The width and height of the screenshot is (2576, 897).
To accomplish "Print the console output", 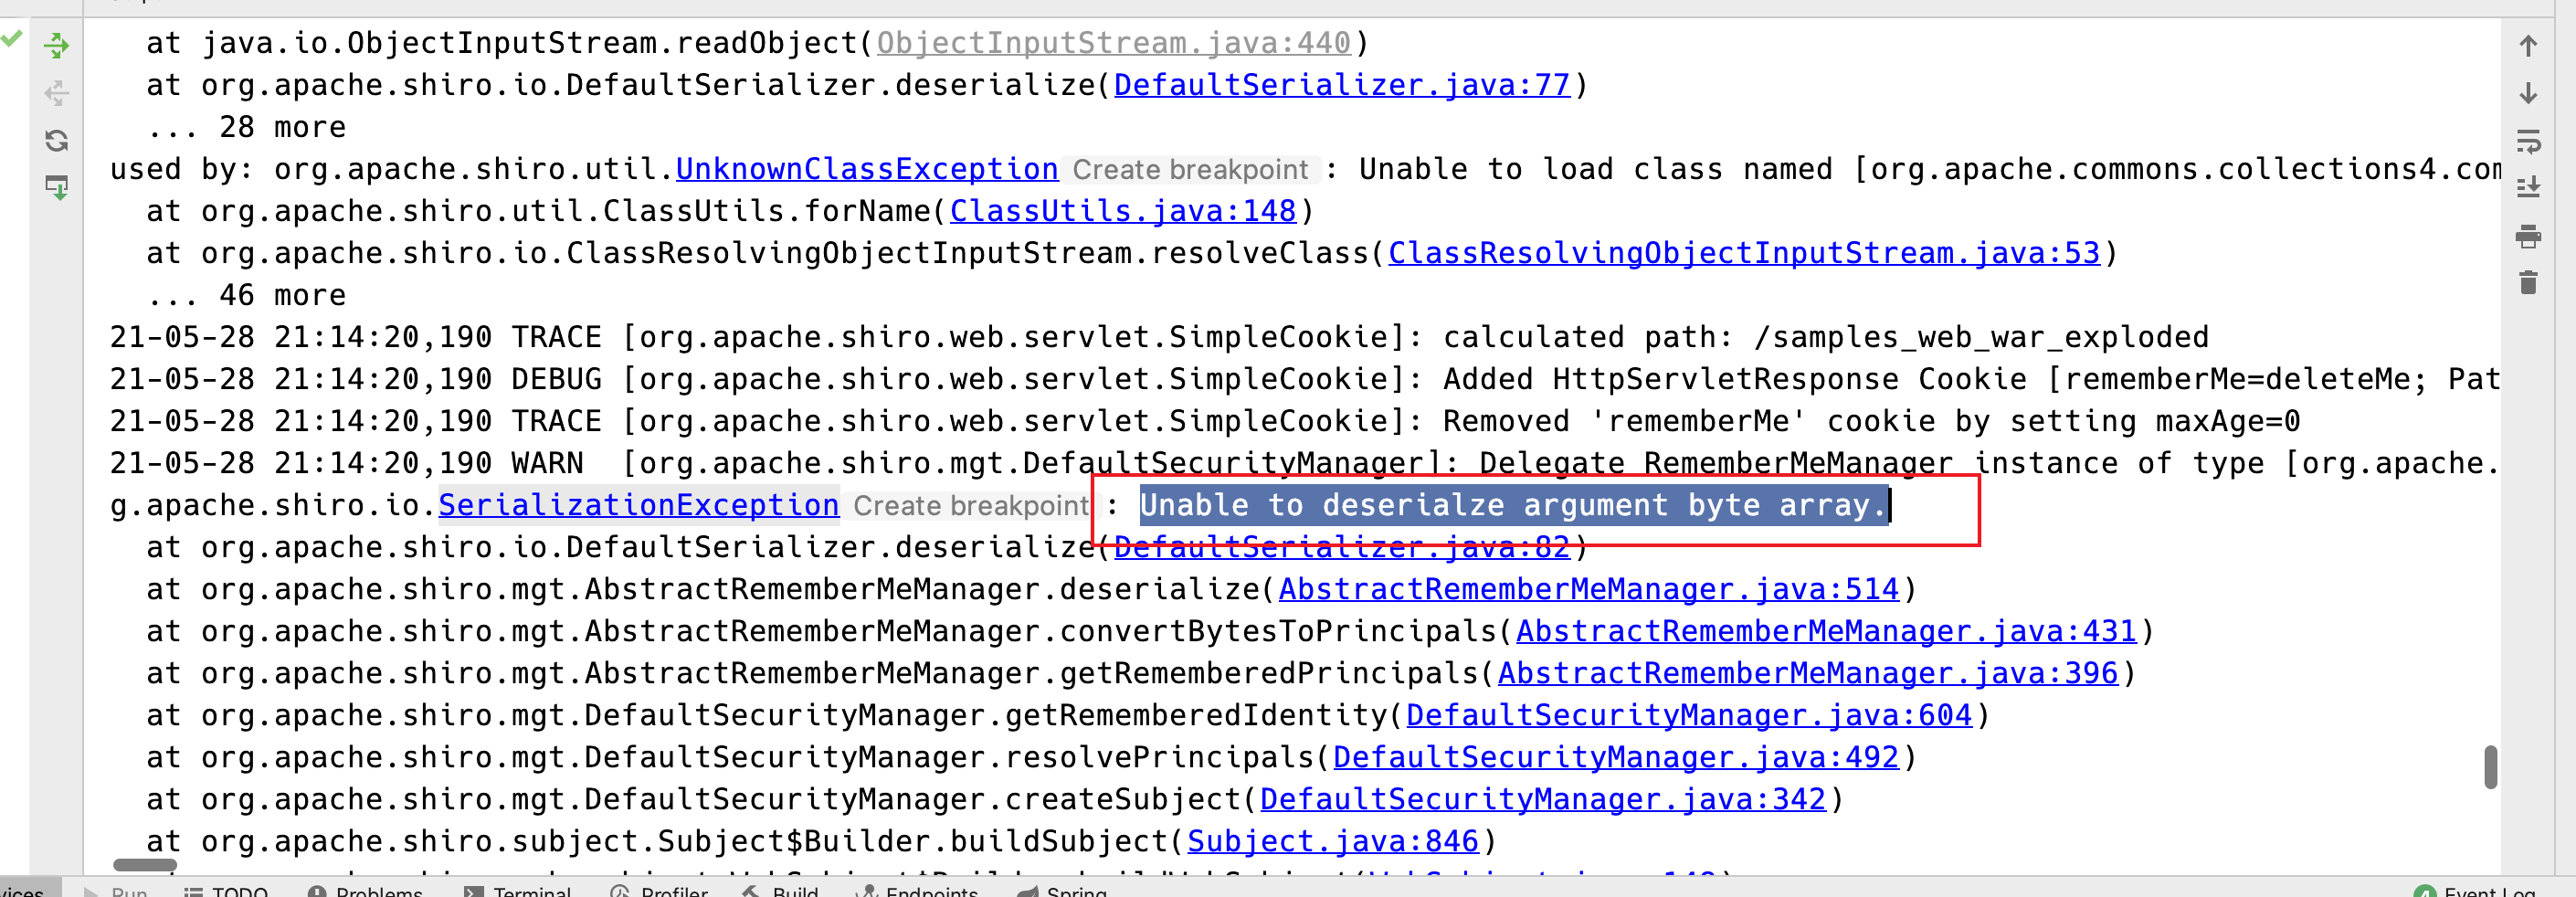I will pyautogui.click(x=2528, y=236).
